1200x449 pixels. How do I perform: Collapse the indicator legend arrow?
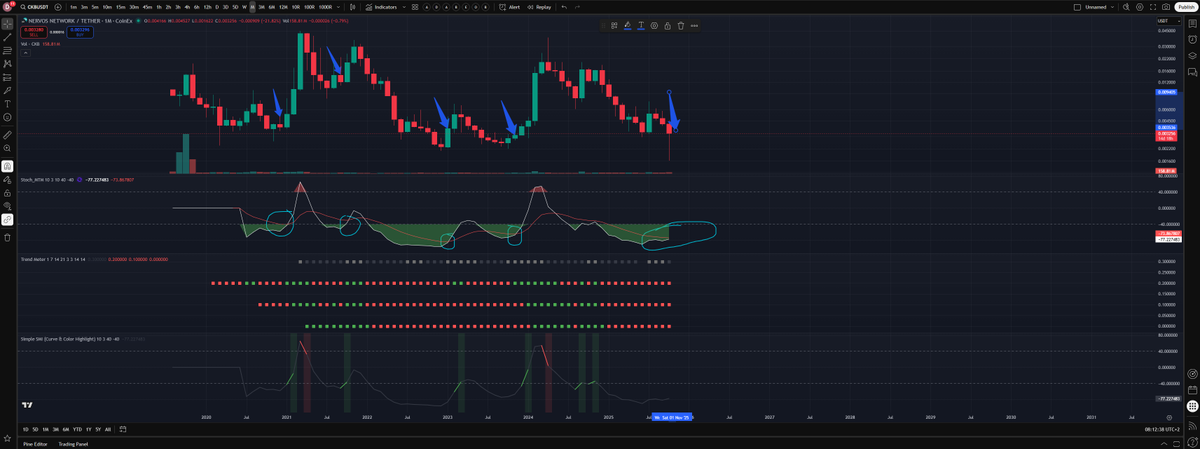tap(26, 53)
